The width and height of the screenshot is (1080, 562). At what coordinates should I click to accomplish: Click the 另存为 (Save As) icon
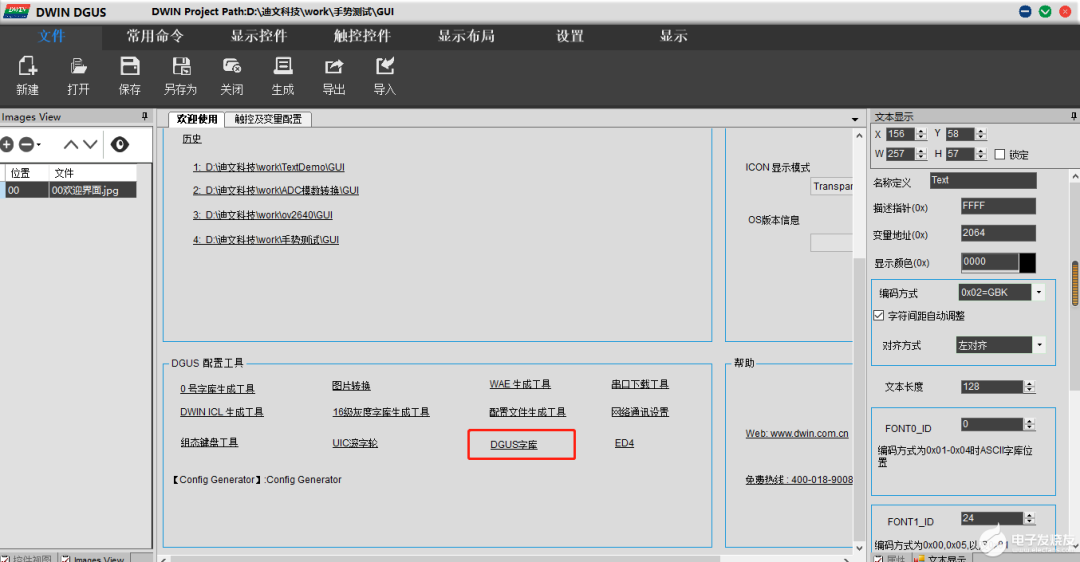(x=181, y=66)
